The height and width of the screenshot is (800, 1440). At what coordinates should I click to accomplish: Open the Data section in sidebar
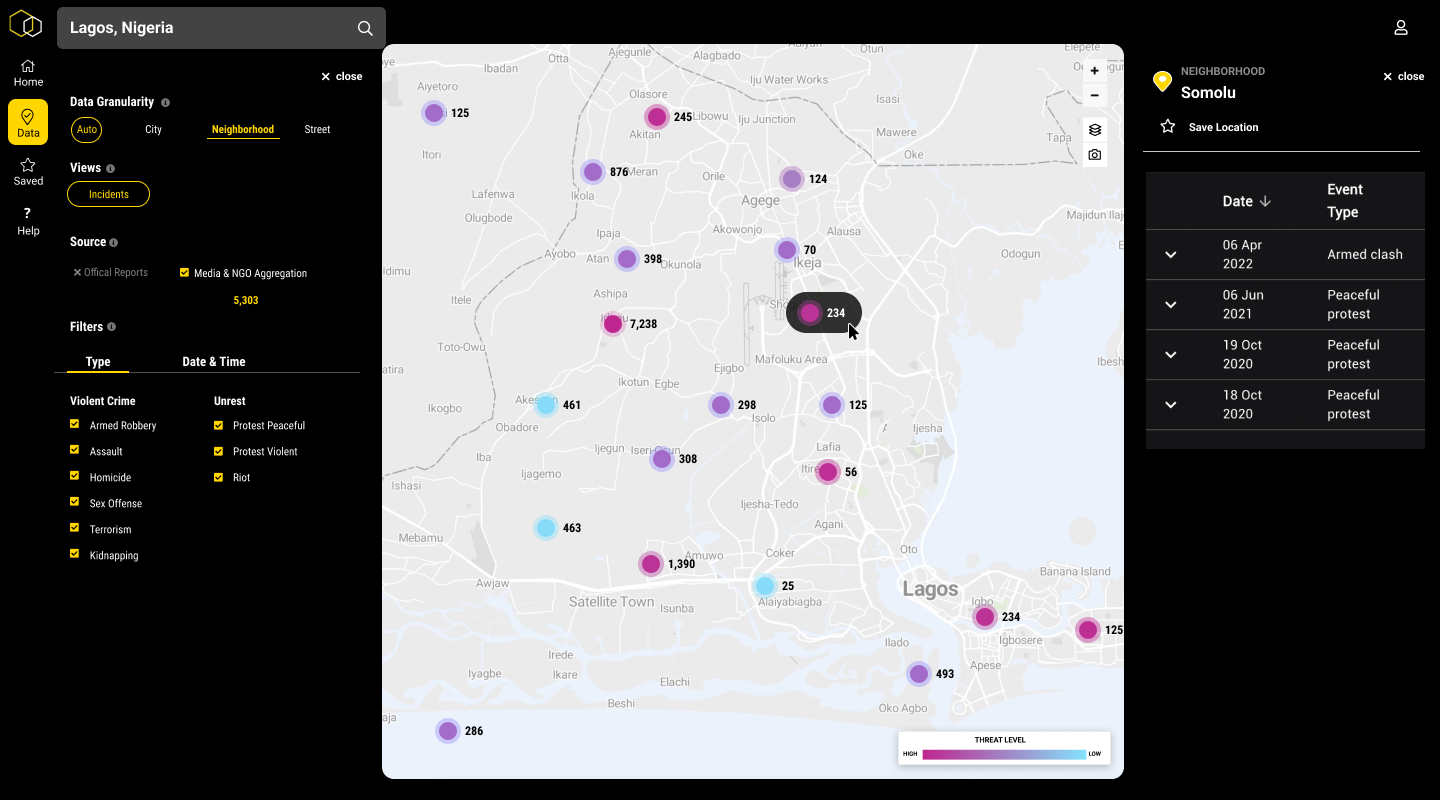click(x=28, y=123)
